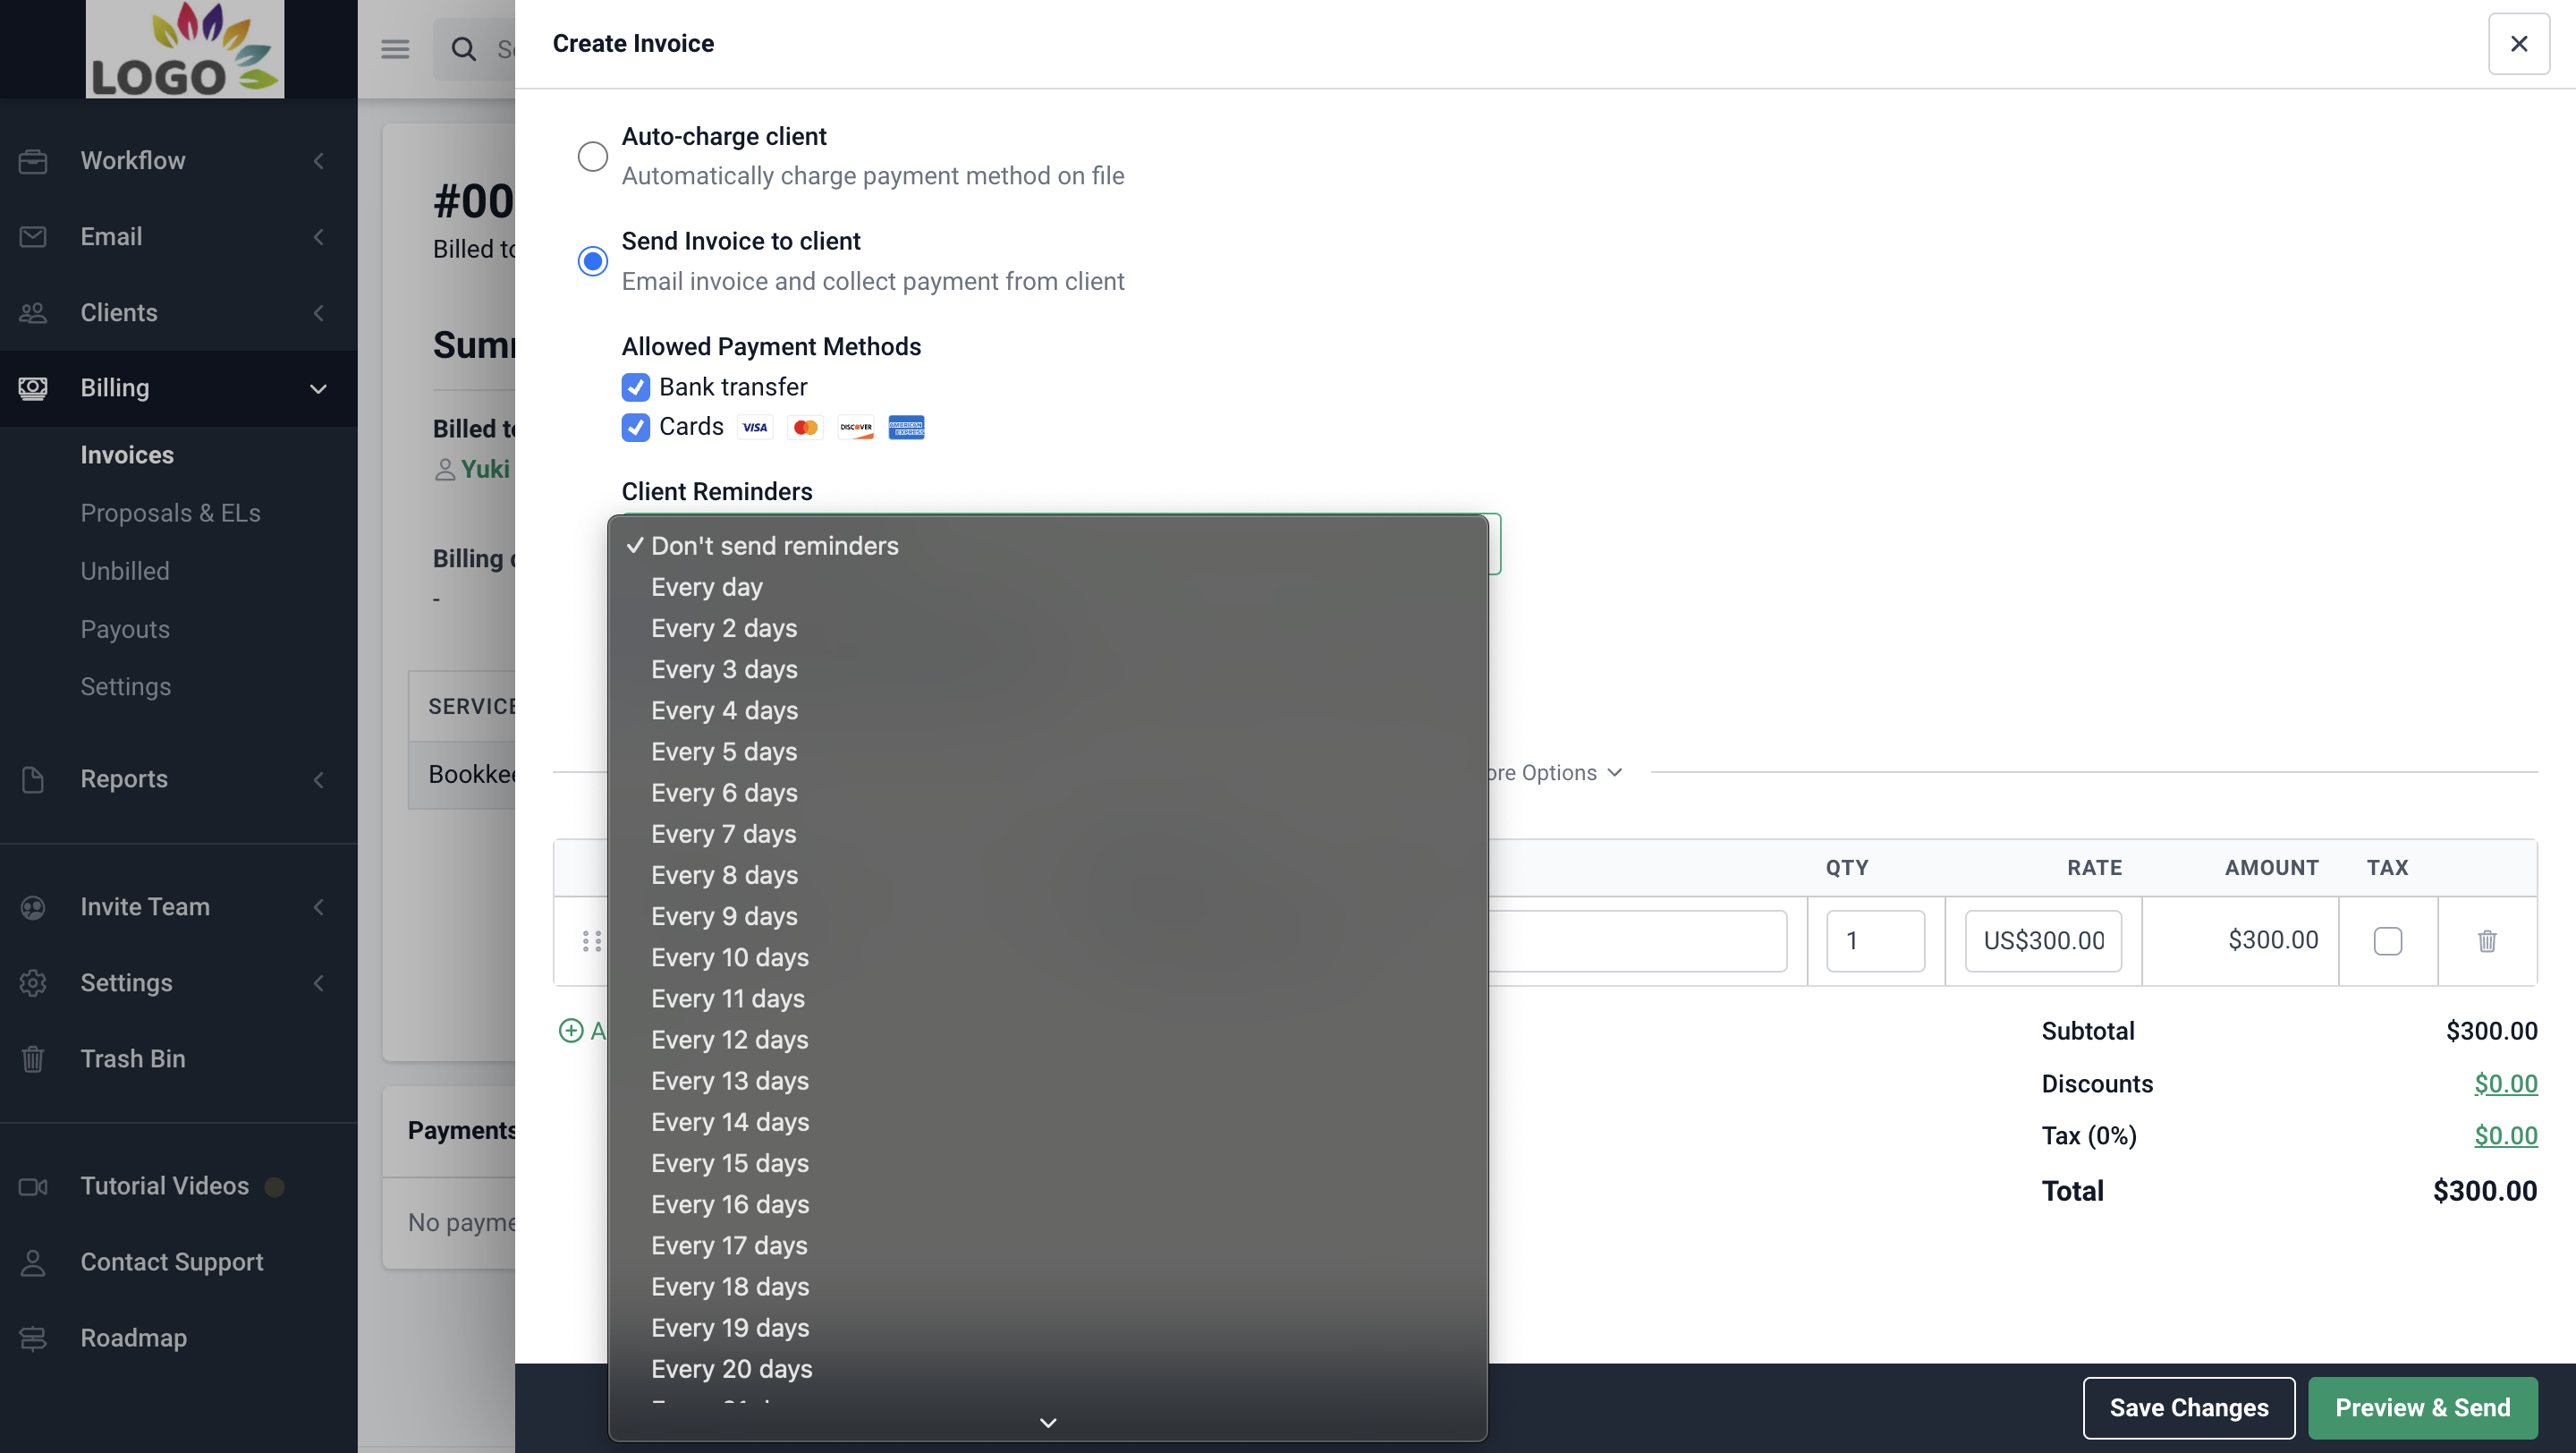Click the Reports sidebar icon
The image size is (2576, 1453).
32,777
